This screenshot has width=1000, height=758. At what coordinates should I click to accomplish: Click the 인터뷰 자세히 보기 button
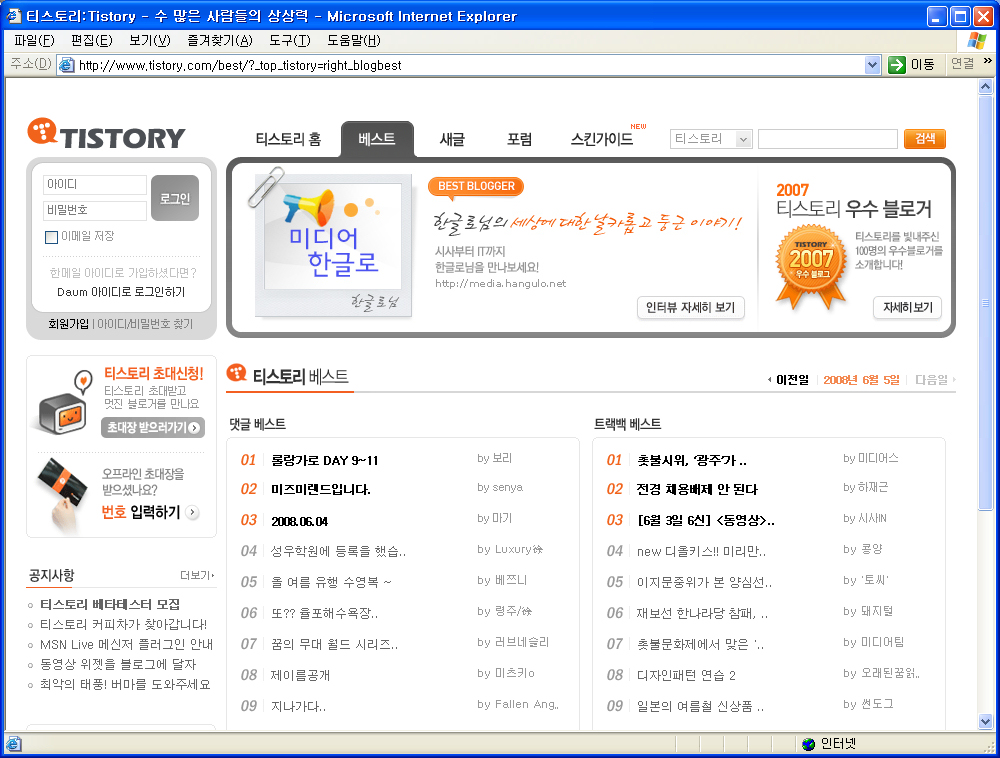coord(691,307)
